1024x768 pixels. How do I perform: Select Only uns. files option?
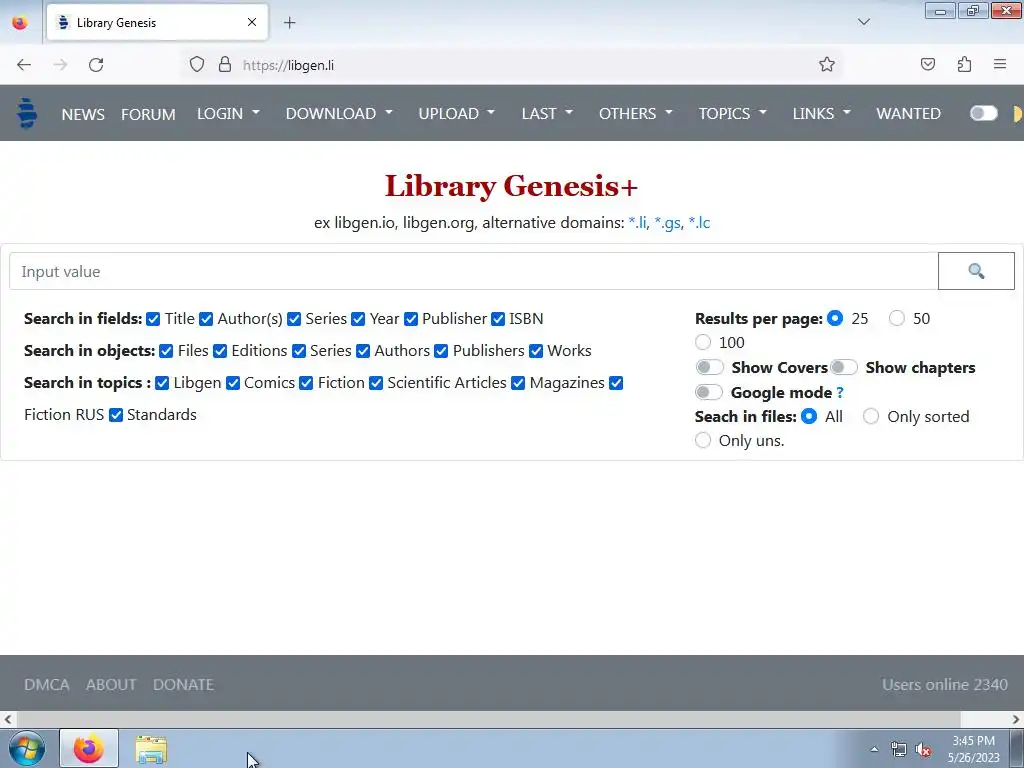pos(703,440)
